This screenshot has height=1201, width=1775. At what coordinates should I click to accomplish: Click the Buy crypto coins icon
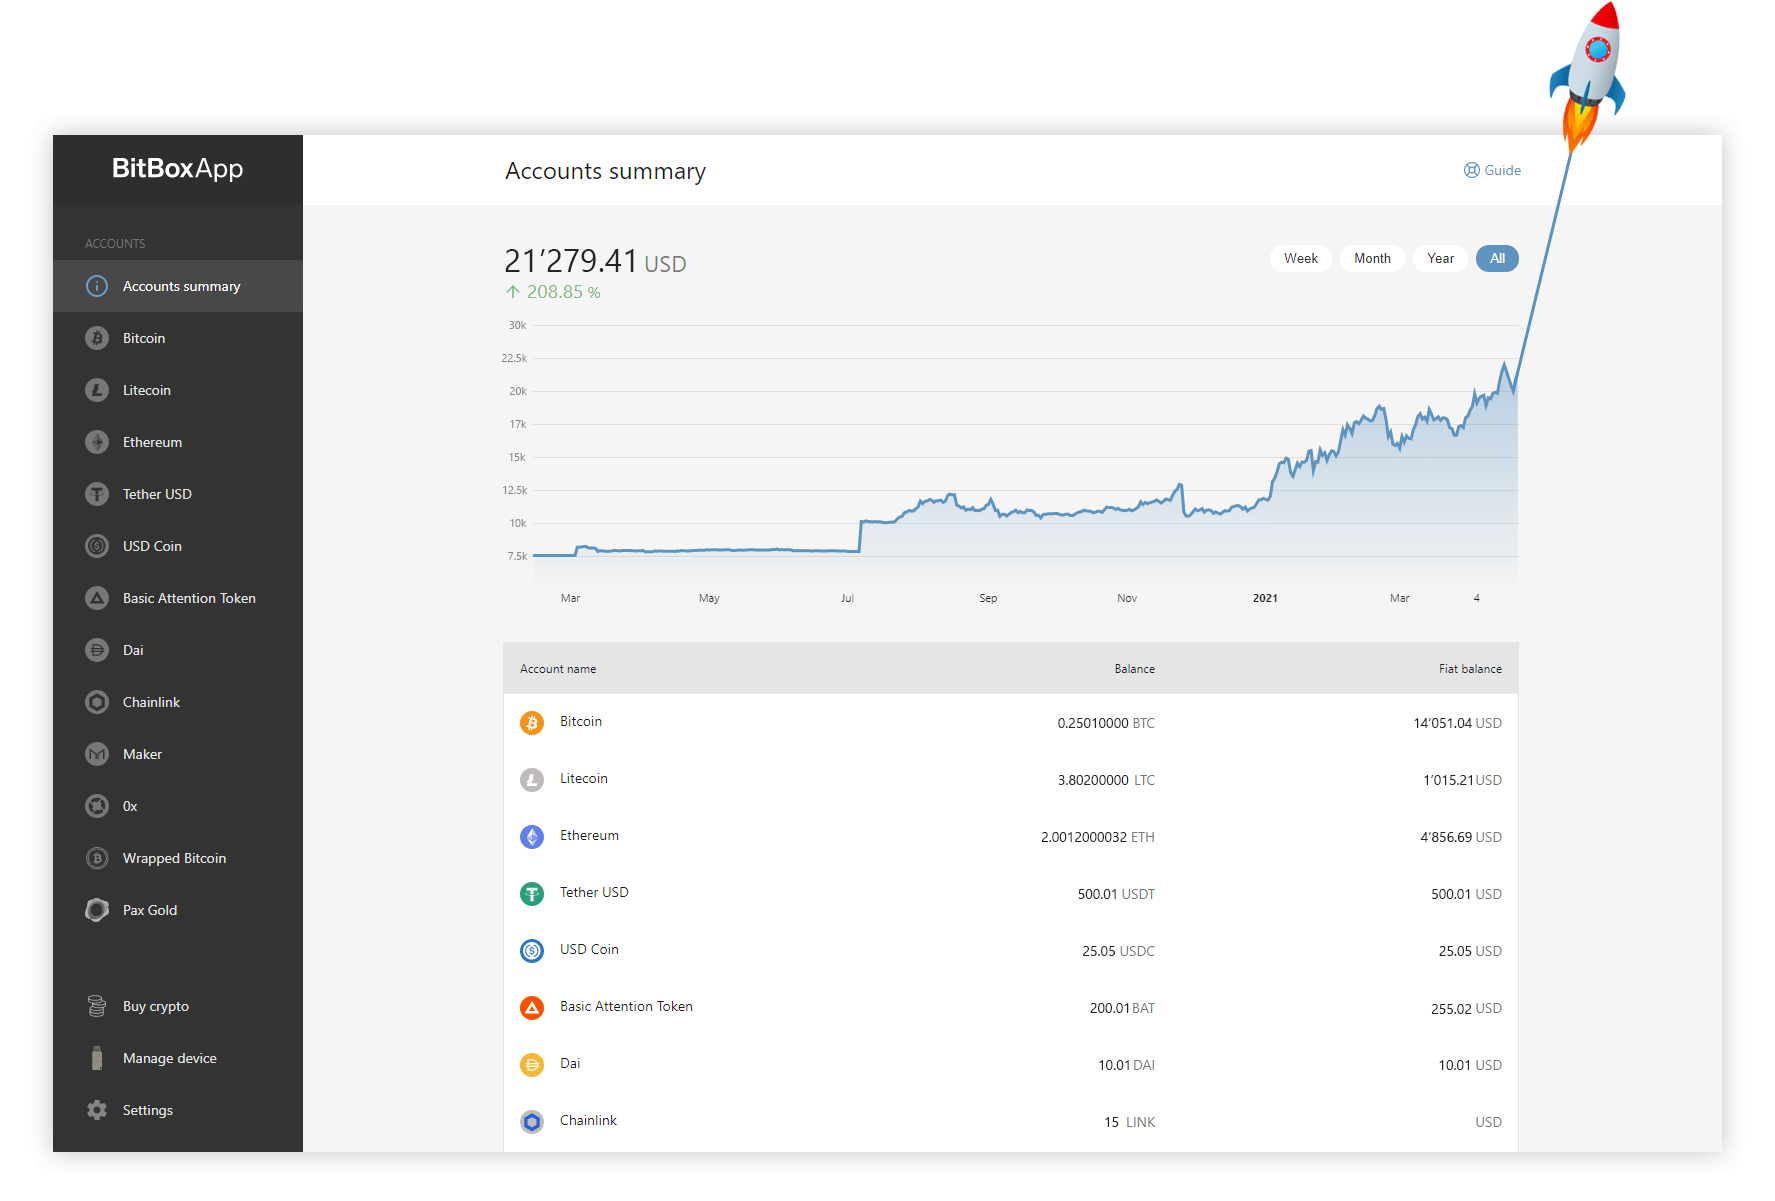(97, 1006)
